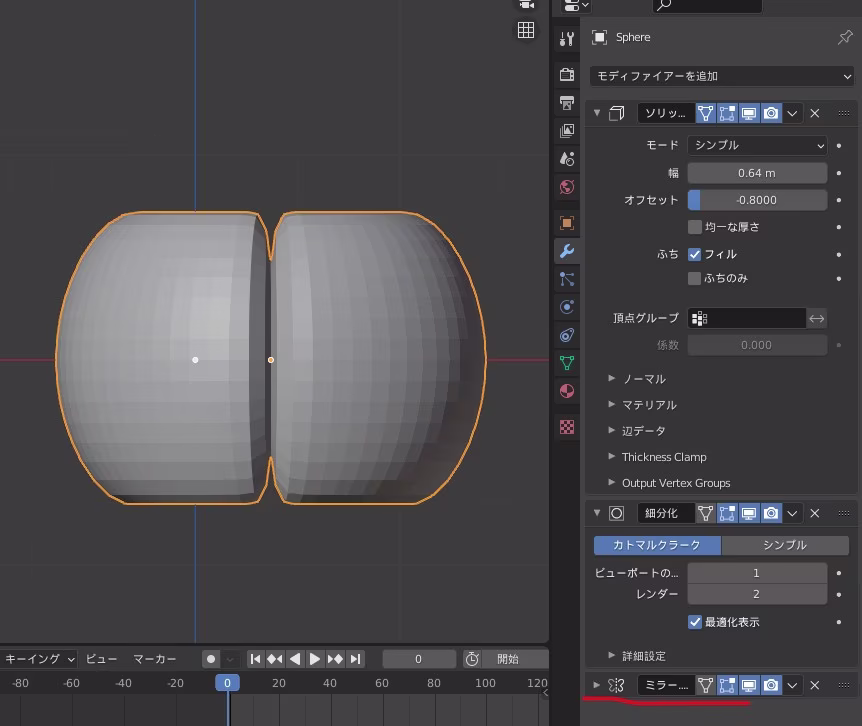
Task: Open the モディファイアーを追加 dropdown
Action: coord(722,76)
